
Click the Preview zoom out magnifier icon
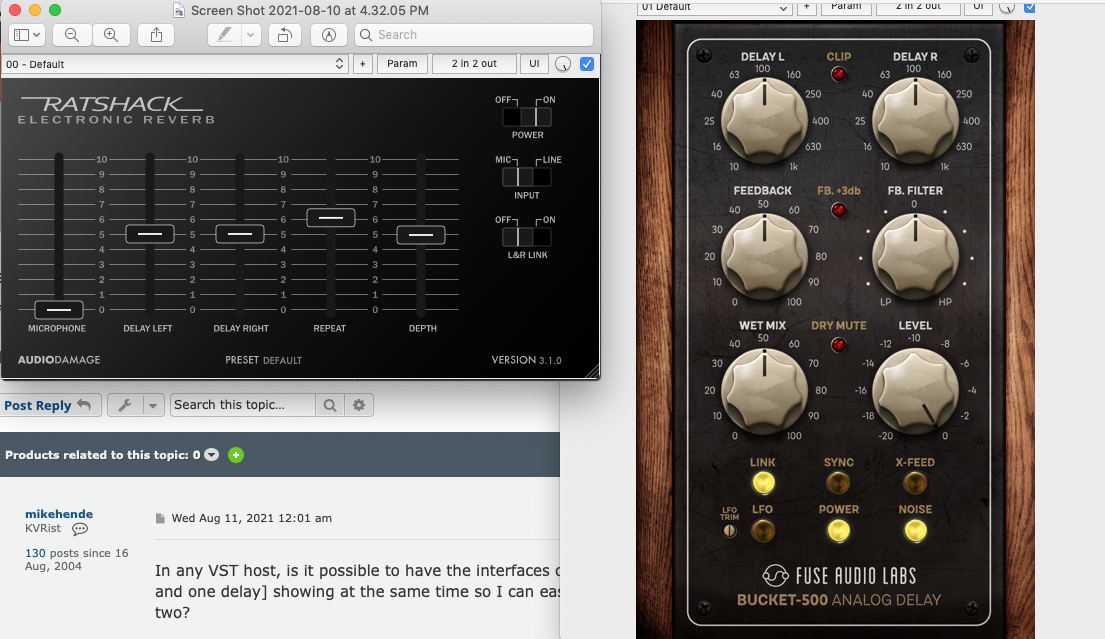[x=72, y=35]
